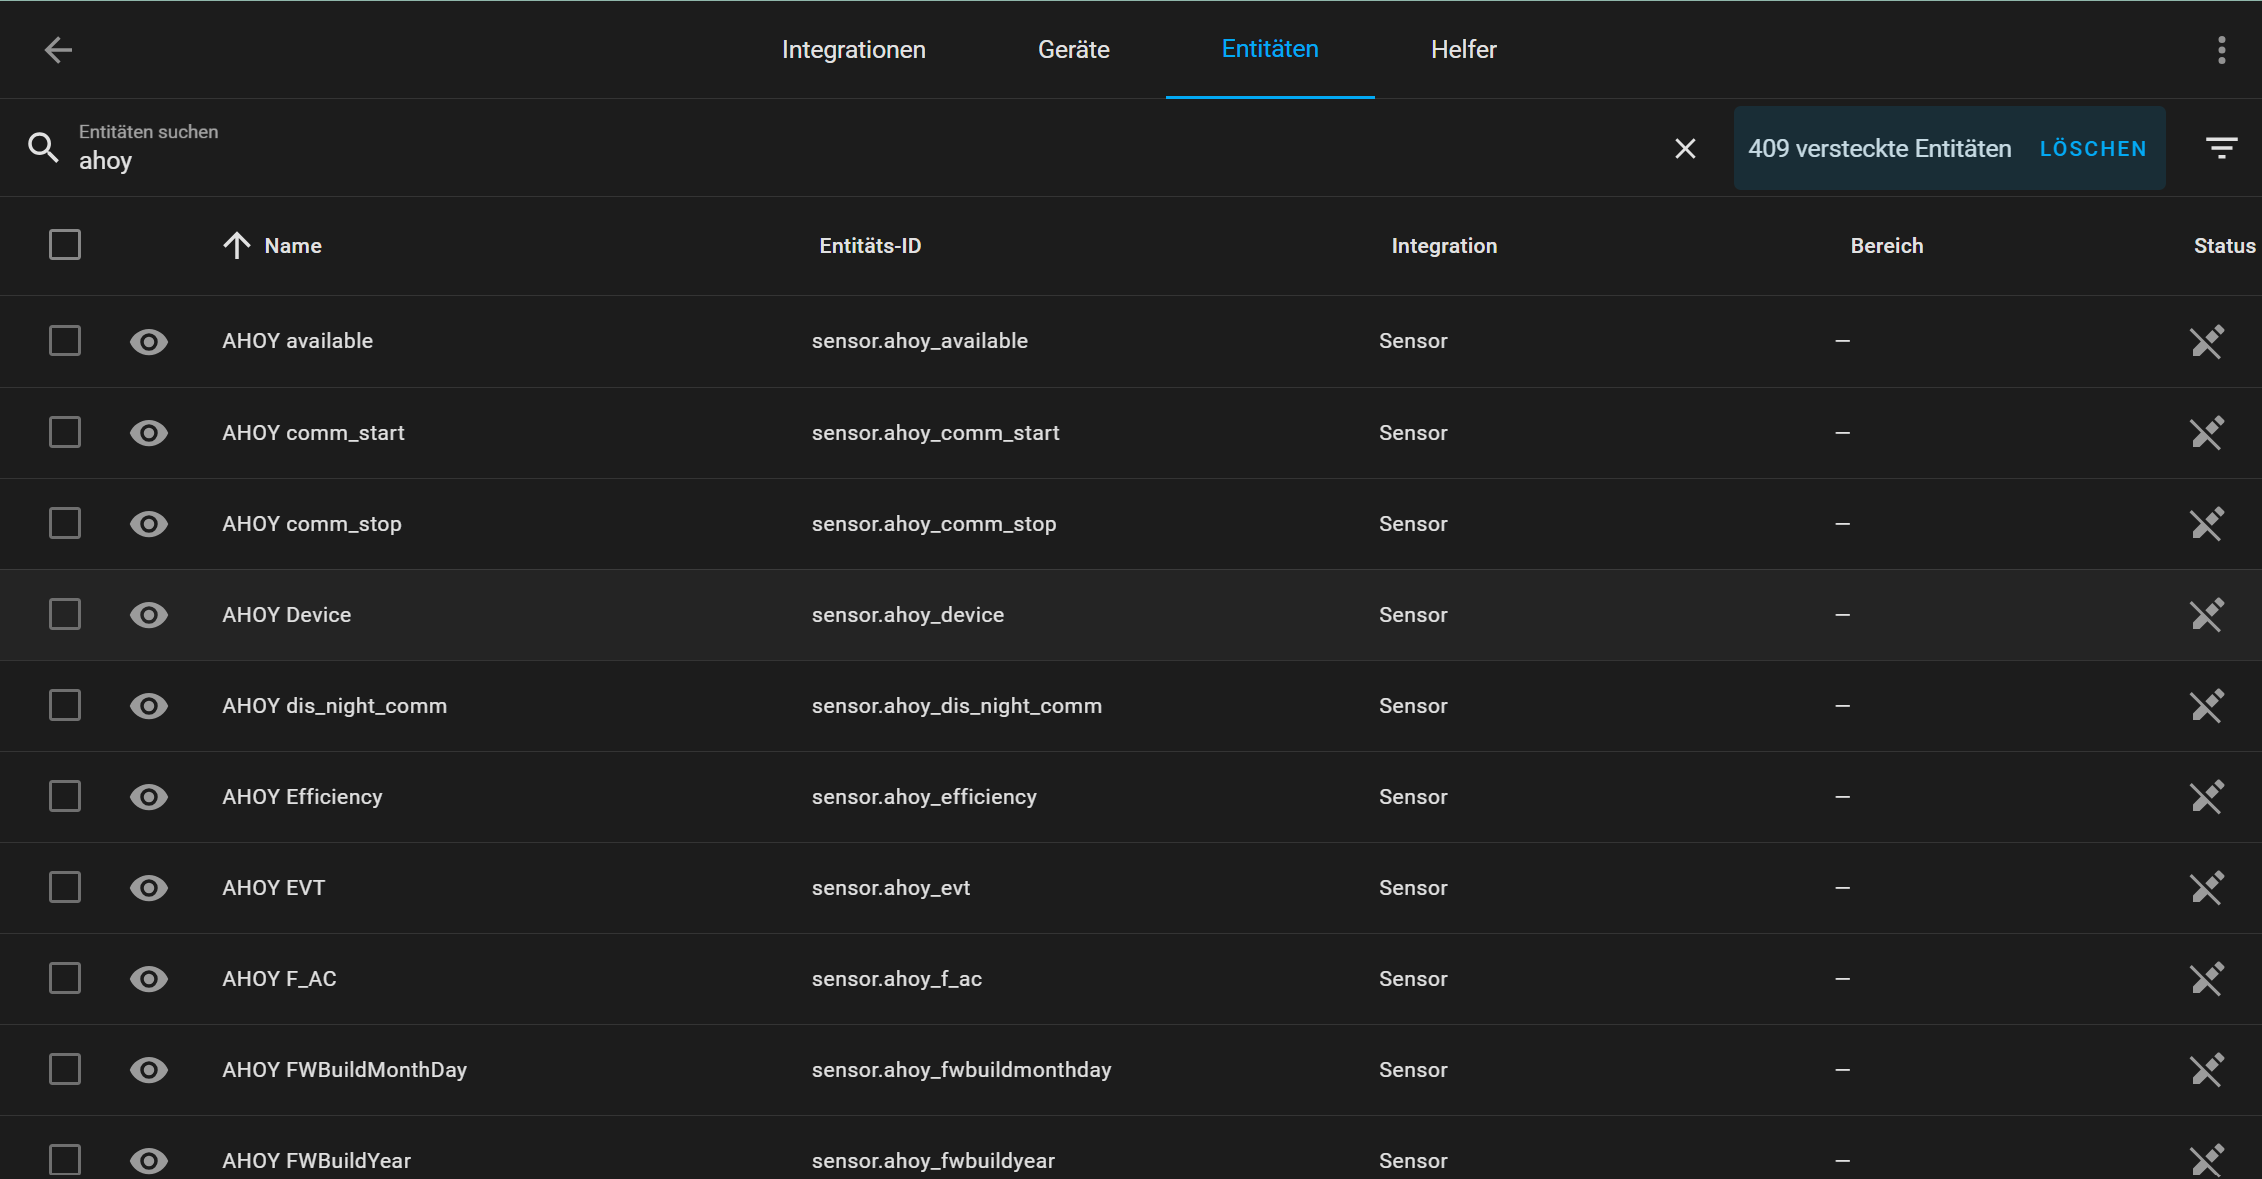The width and height of the screenshot is (2262, 1179).
Task: Toggle visibility eye for AHOY comm_start
Action: pyautogui.click(x=148, y=432)
